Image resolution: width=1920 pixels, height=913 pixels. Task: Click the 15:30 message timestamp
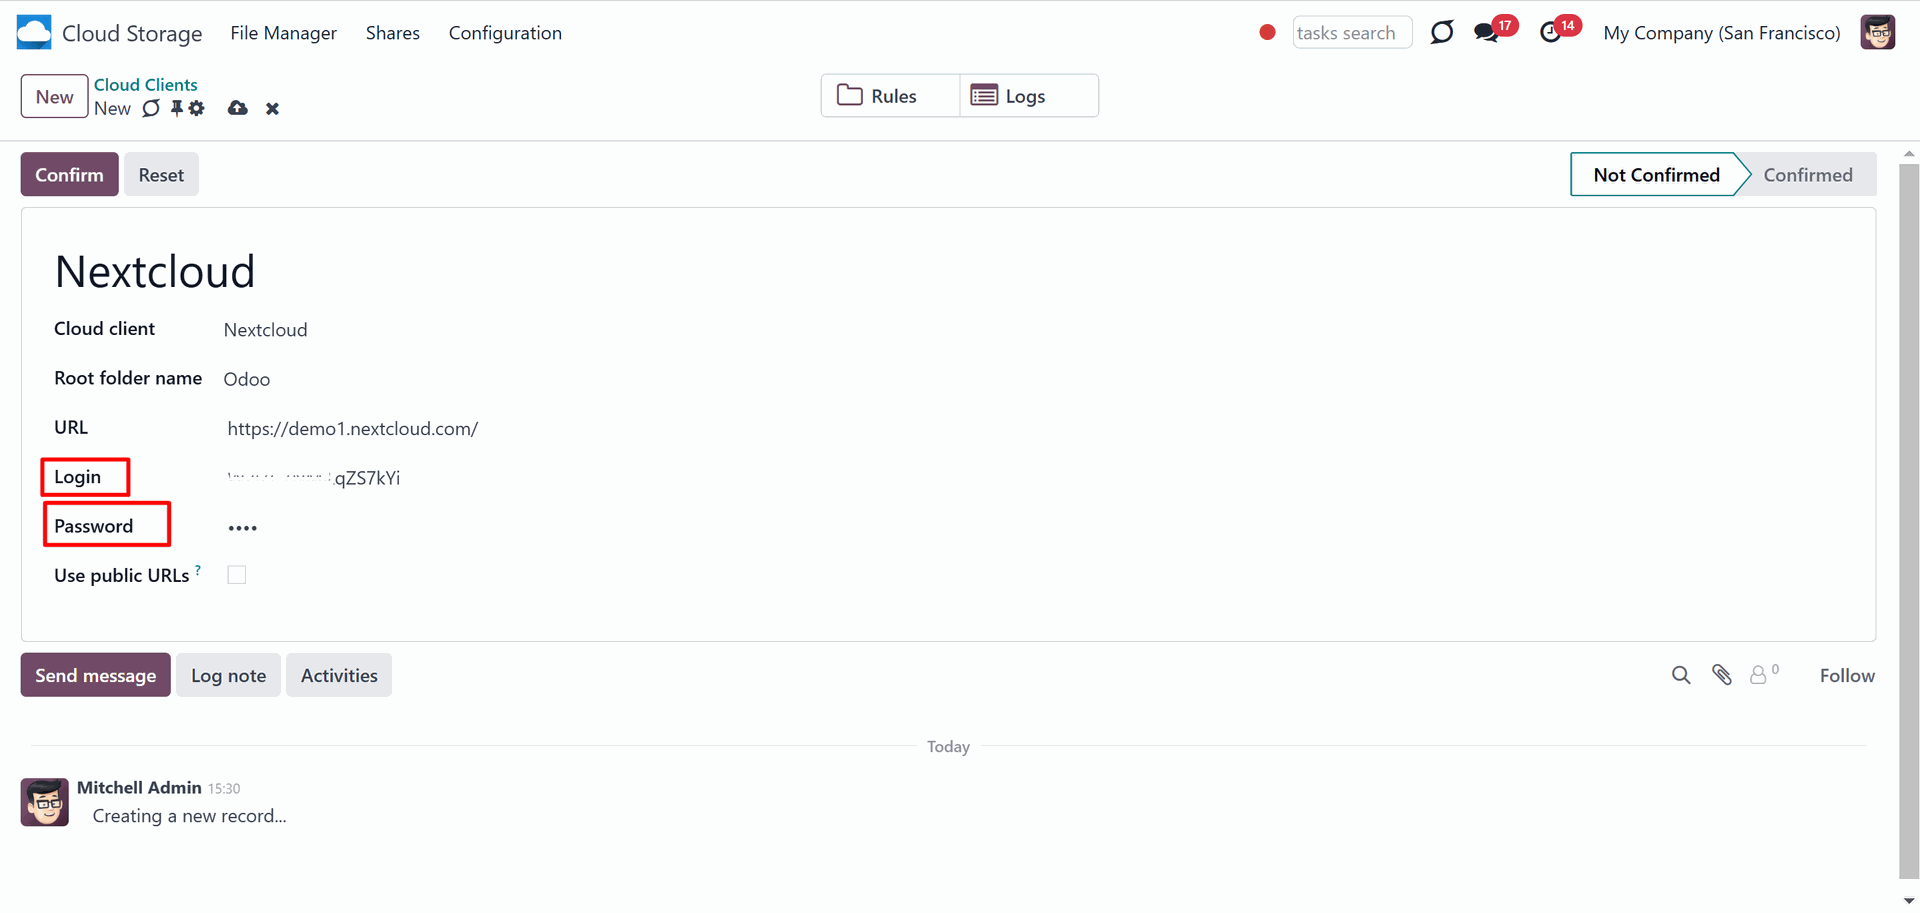pos(224,789)
